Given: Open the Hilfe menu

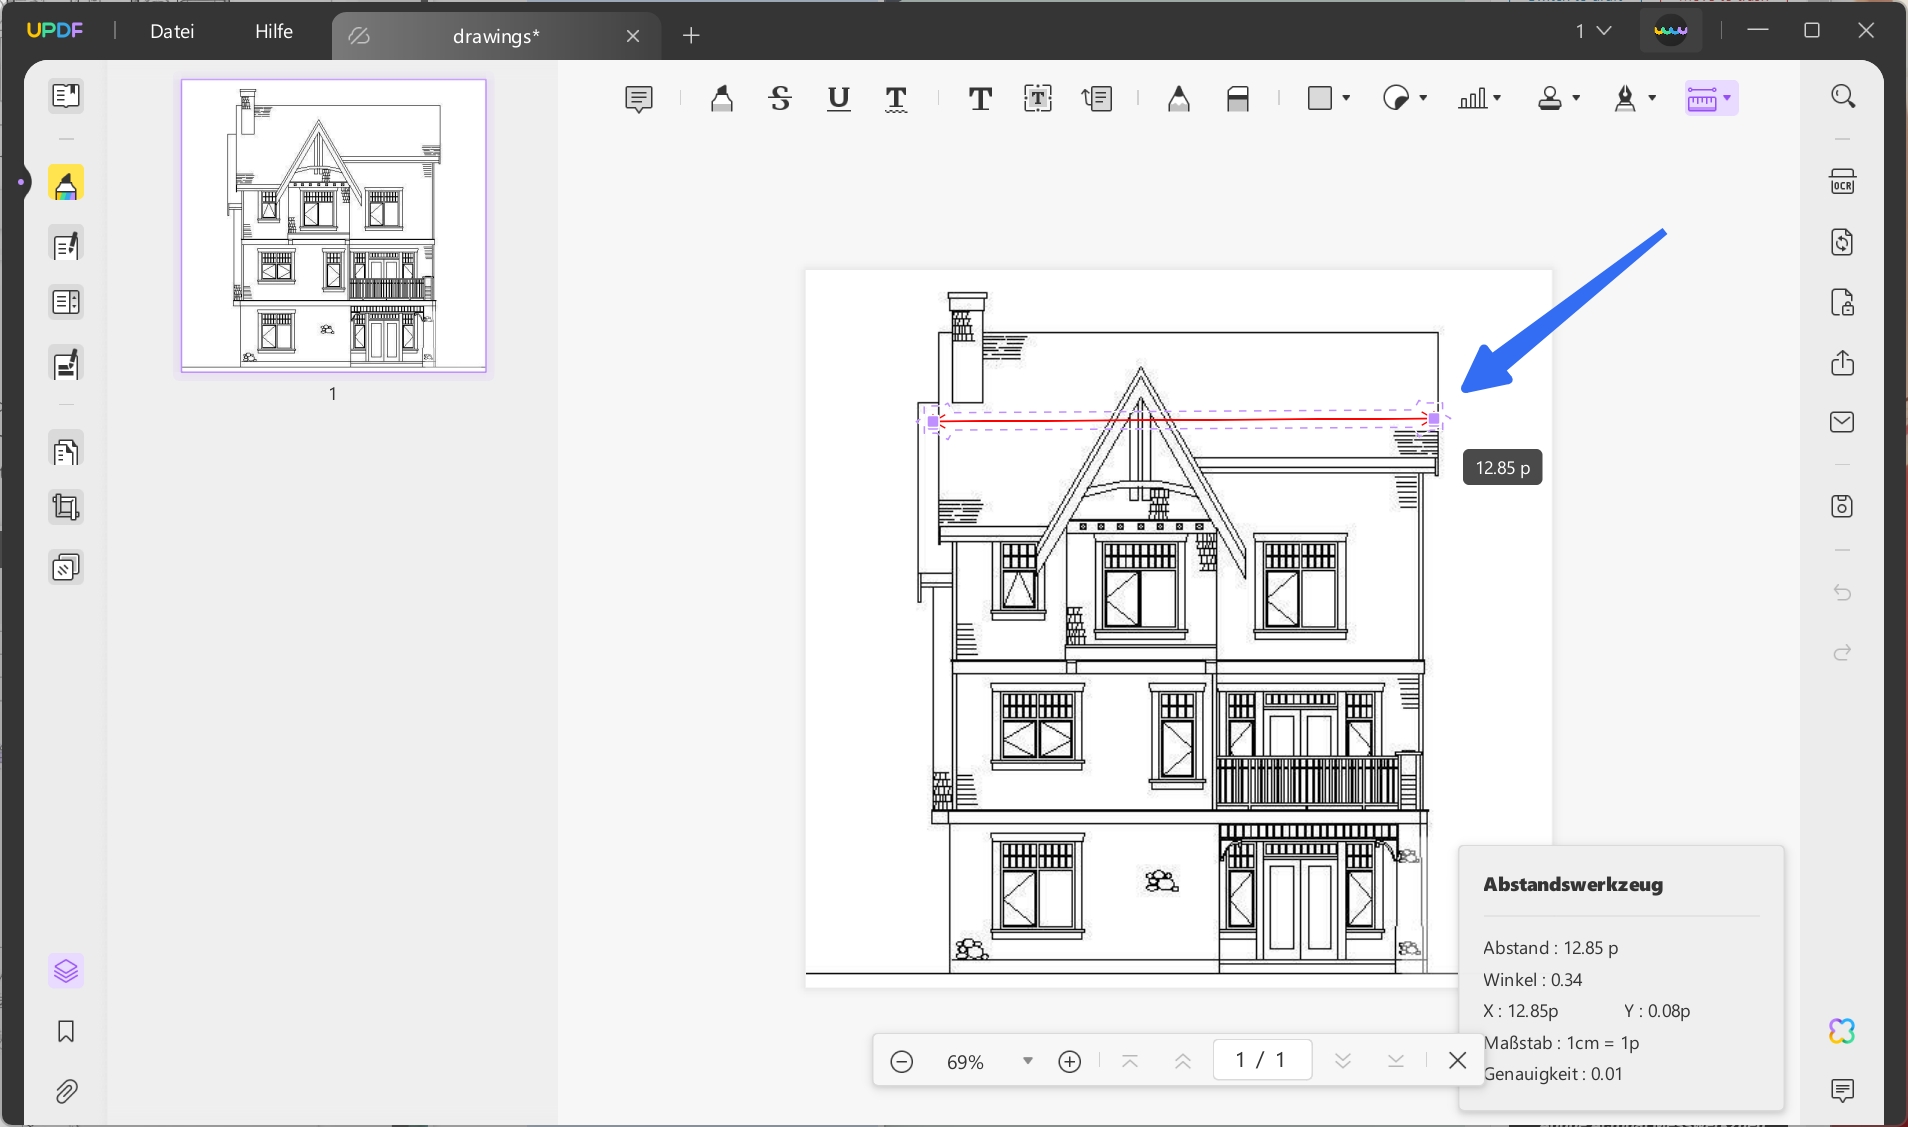Looking at the screenshot, I should tap(273, 31).
